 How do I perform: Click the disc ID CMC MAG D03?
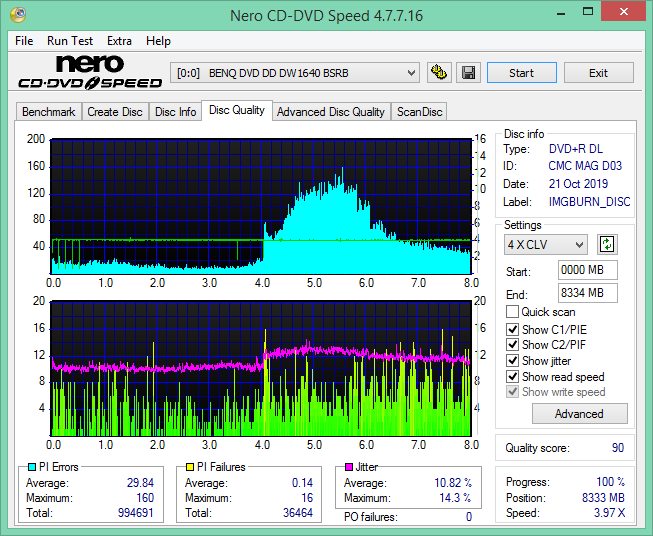coord(585,166)
